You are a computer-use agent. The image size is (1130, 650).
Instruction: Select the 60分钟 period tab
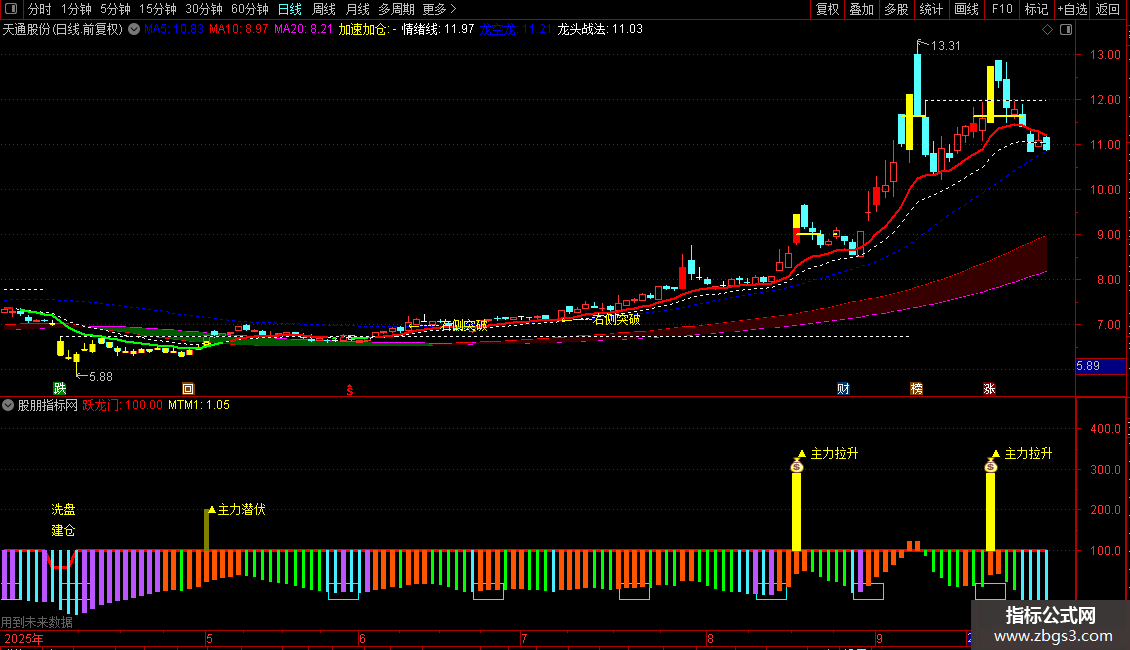[x=250, y=9]
